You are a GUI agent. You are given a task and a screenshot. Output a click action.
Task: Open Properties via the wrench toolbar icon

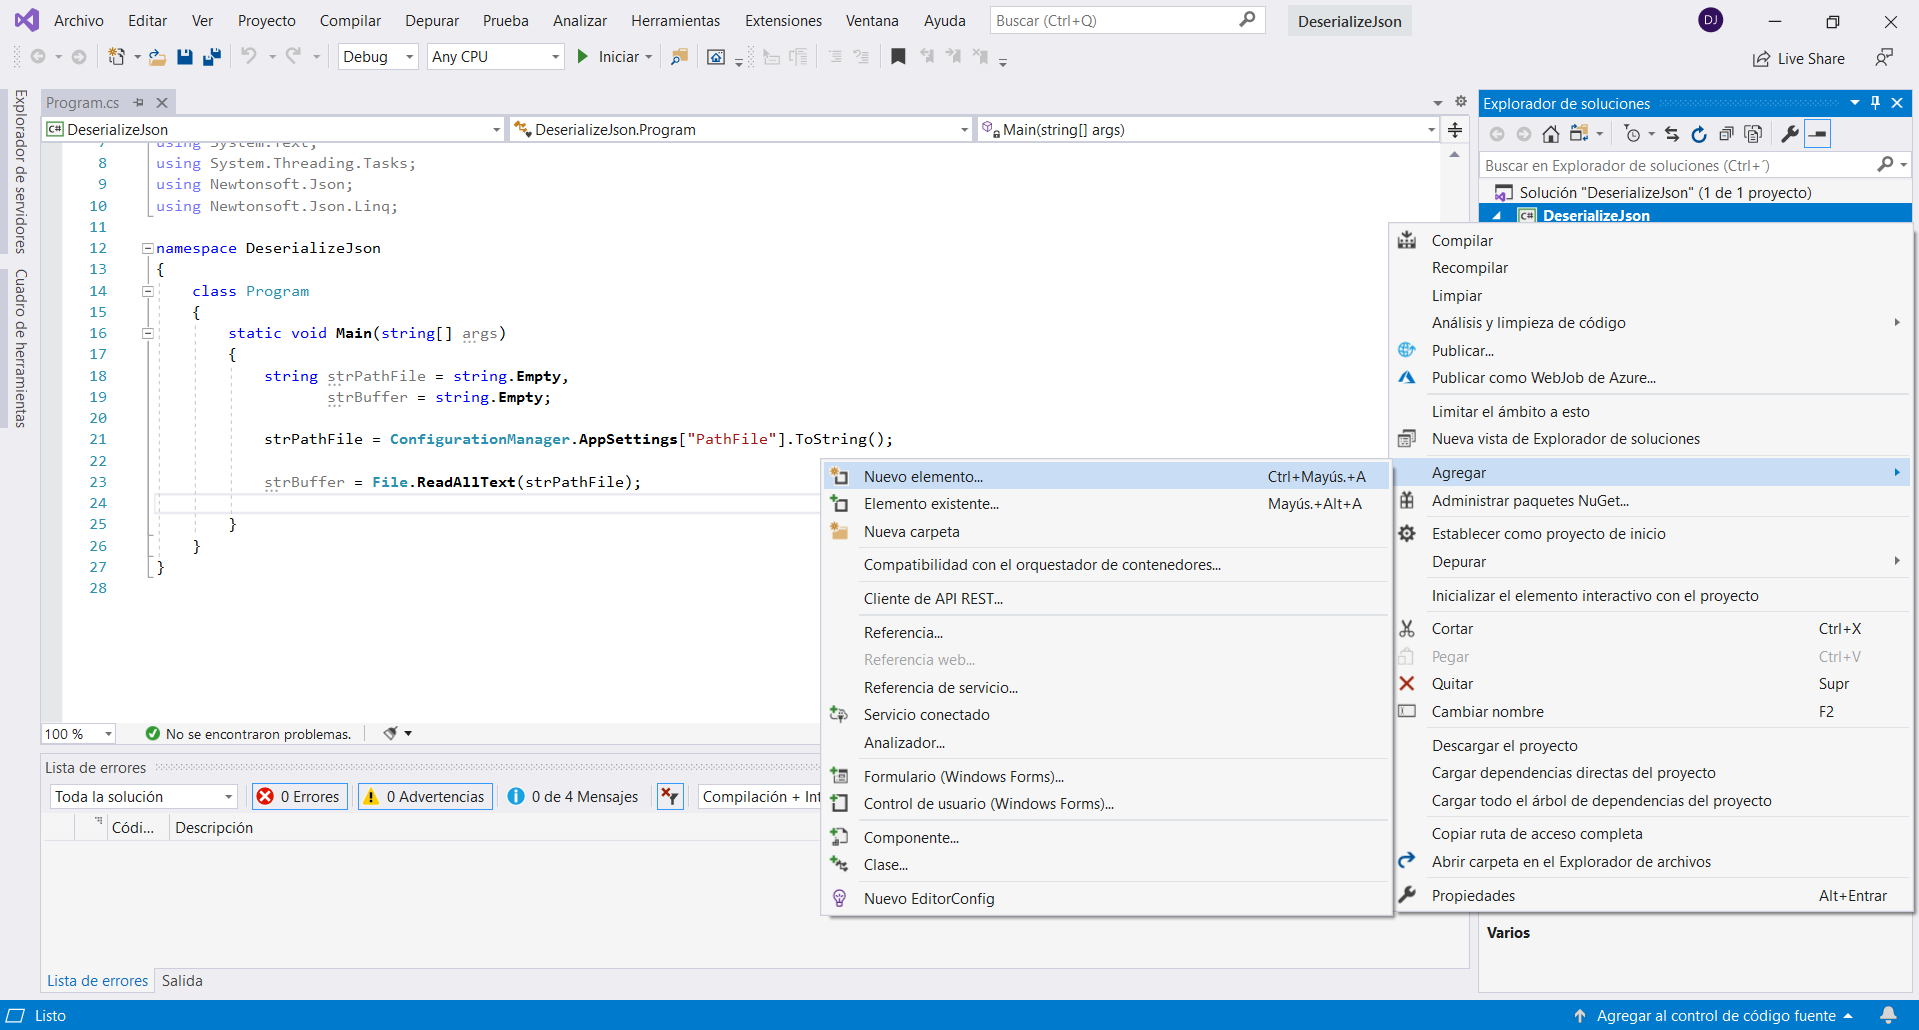(x=1790, y=134)
